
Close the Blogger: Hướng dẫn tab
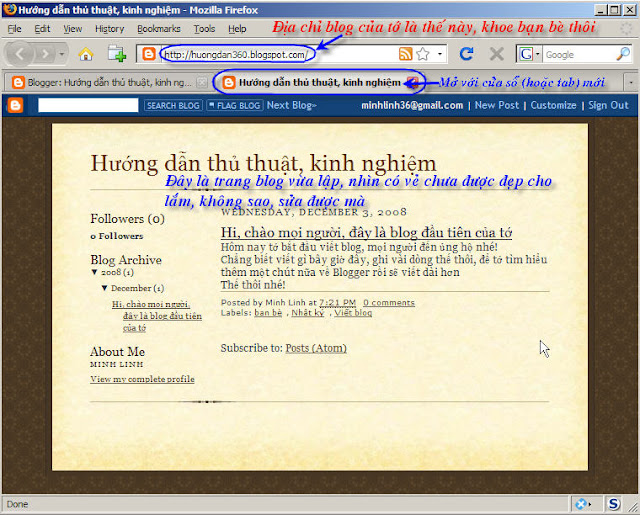(x=202, y=83)
